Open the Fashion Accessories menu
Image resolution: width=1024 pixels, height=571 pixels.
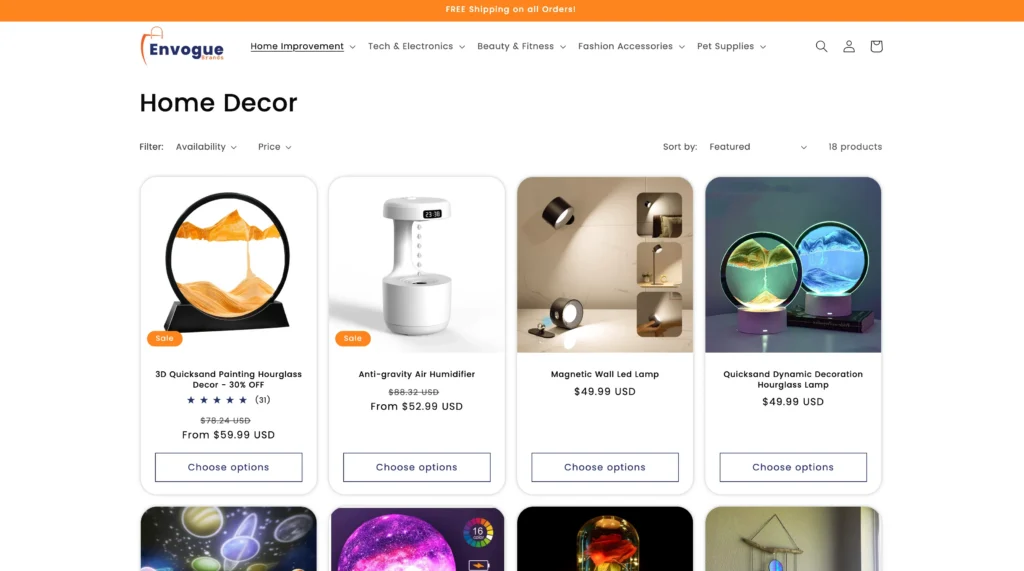pos(631,46)
